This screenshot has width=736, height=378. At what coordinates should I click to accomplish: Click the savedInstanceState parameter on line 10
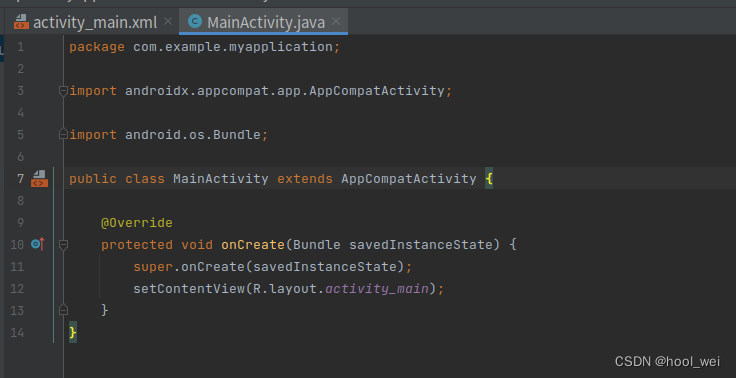pos(421,245)
